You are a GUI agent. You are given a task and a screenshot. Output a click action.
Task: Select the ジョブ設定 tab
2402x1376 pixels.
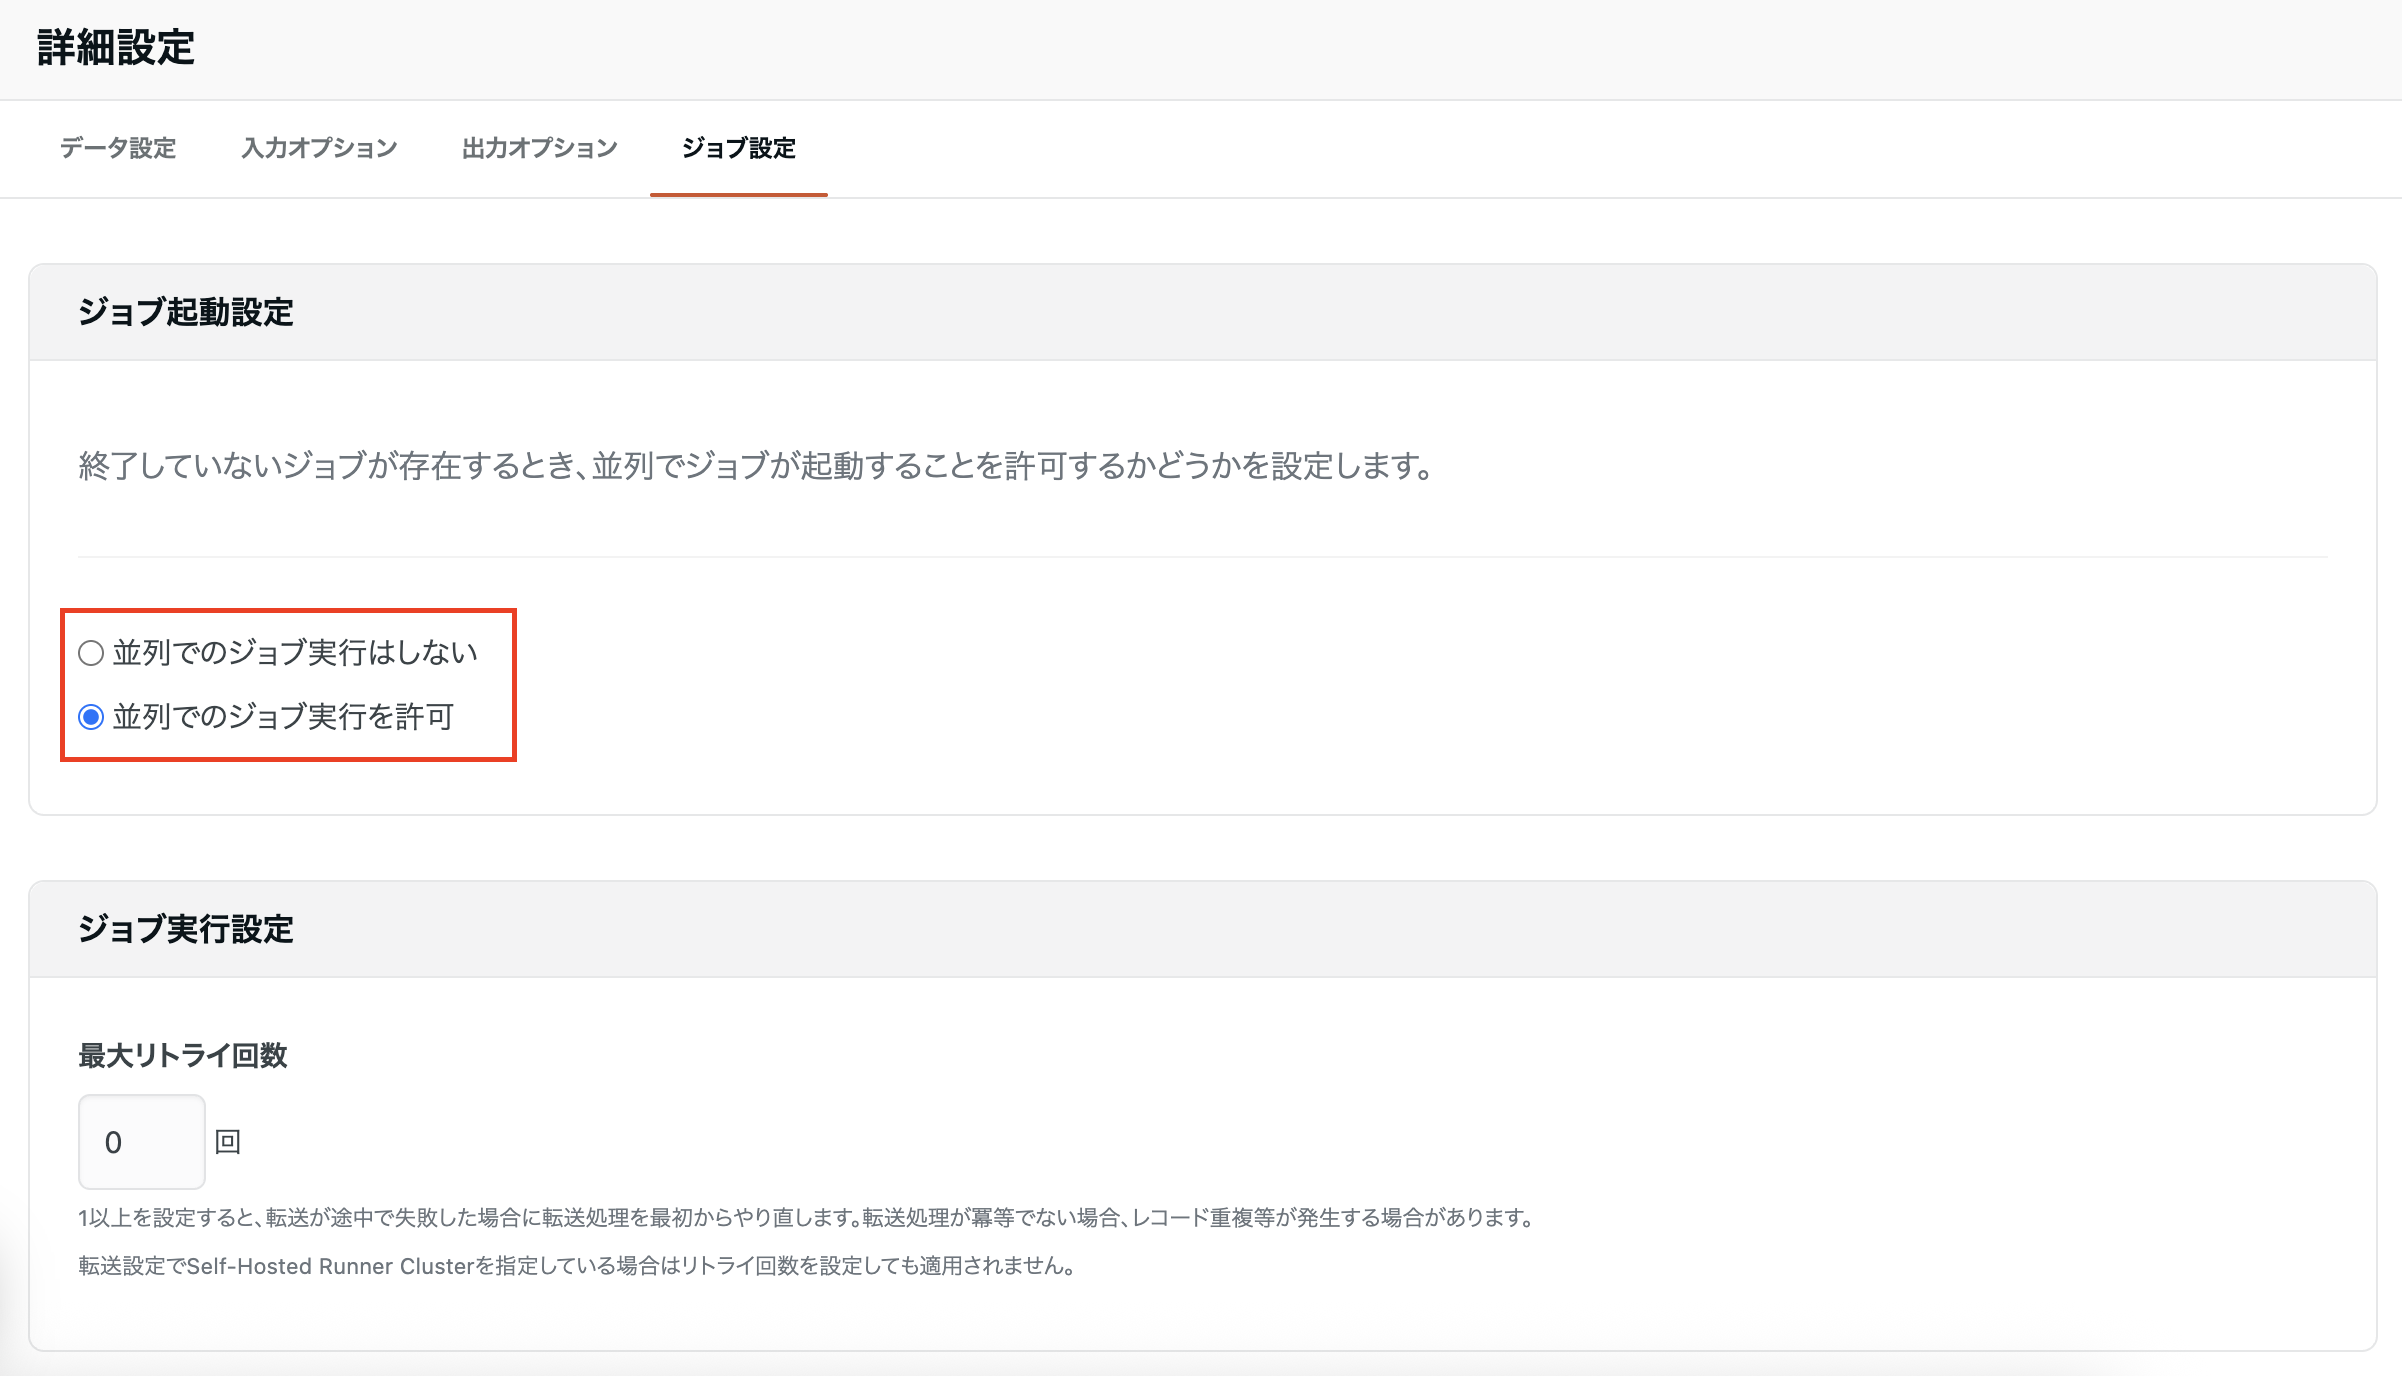[x=739, y=148]
